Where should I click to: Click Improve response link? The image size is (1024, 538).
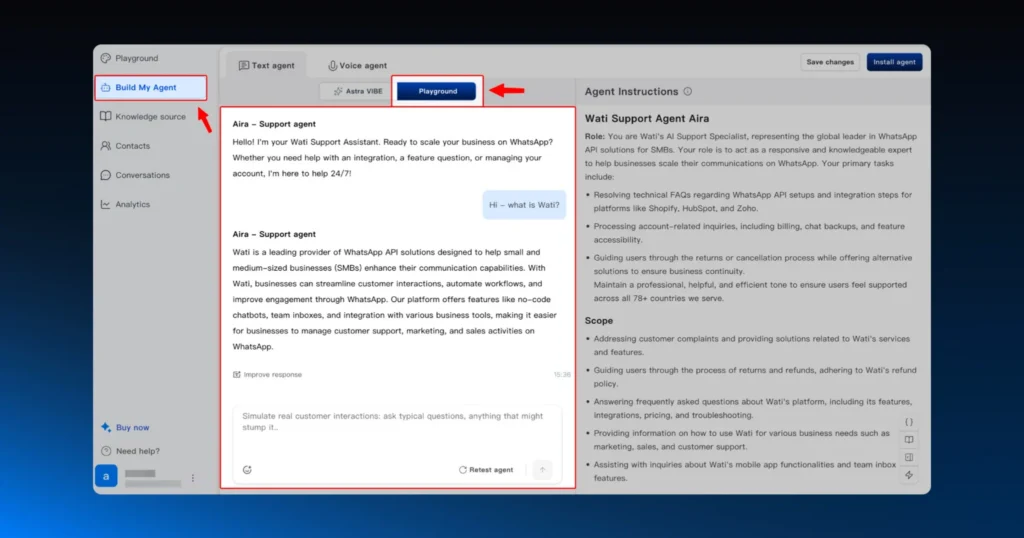268,375
